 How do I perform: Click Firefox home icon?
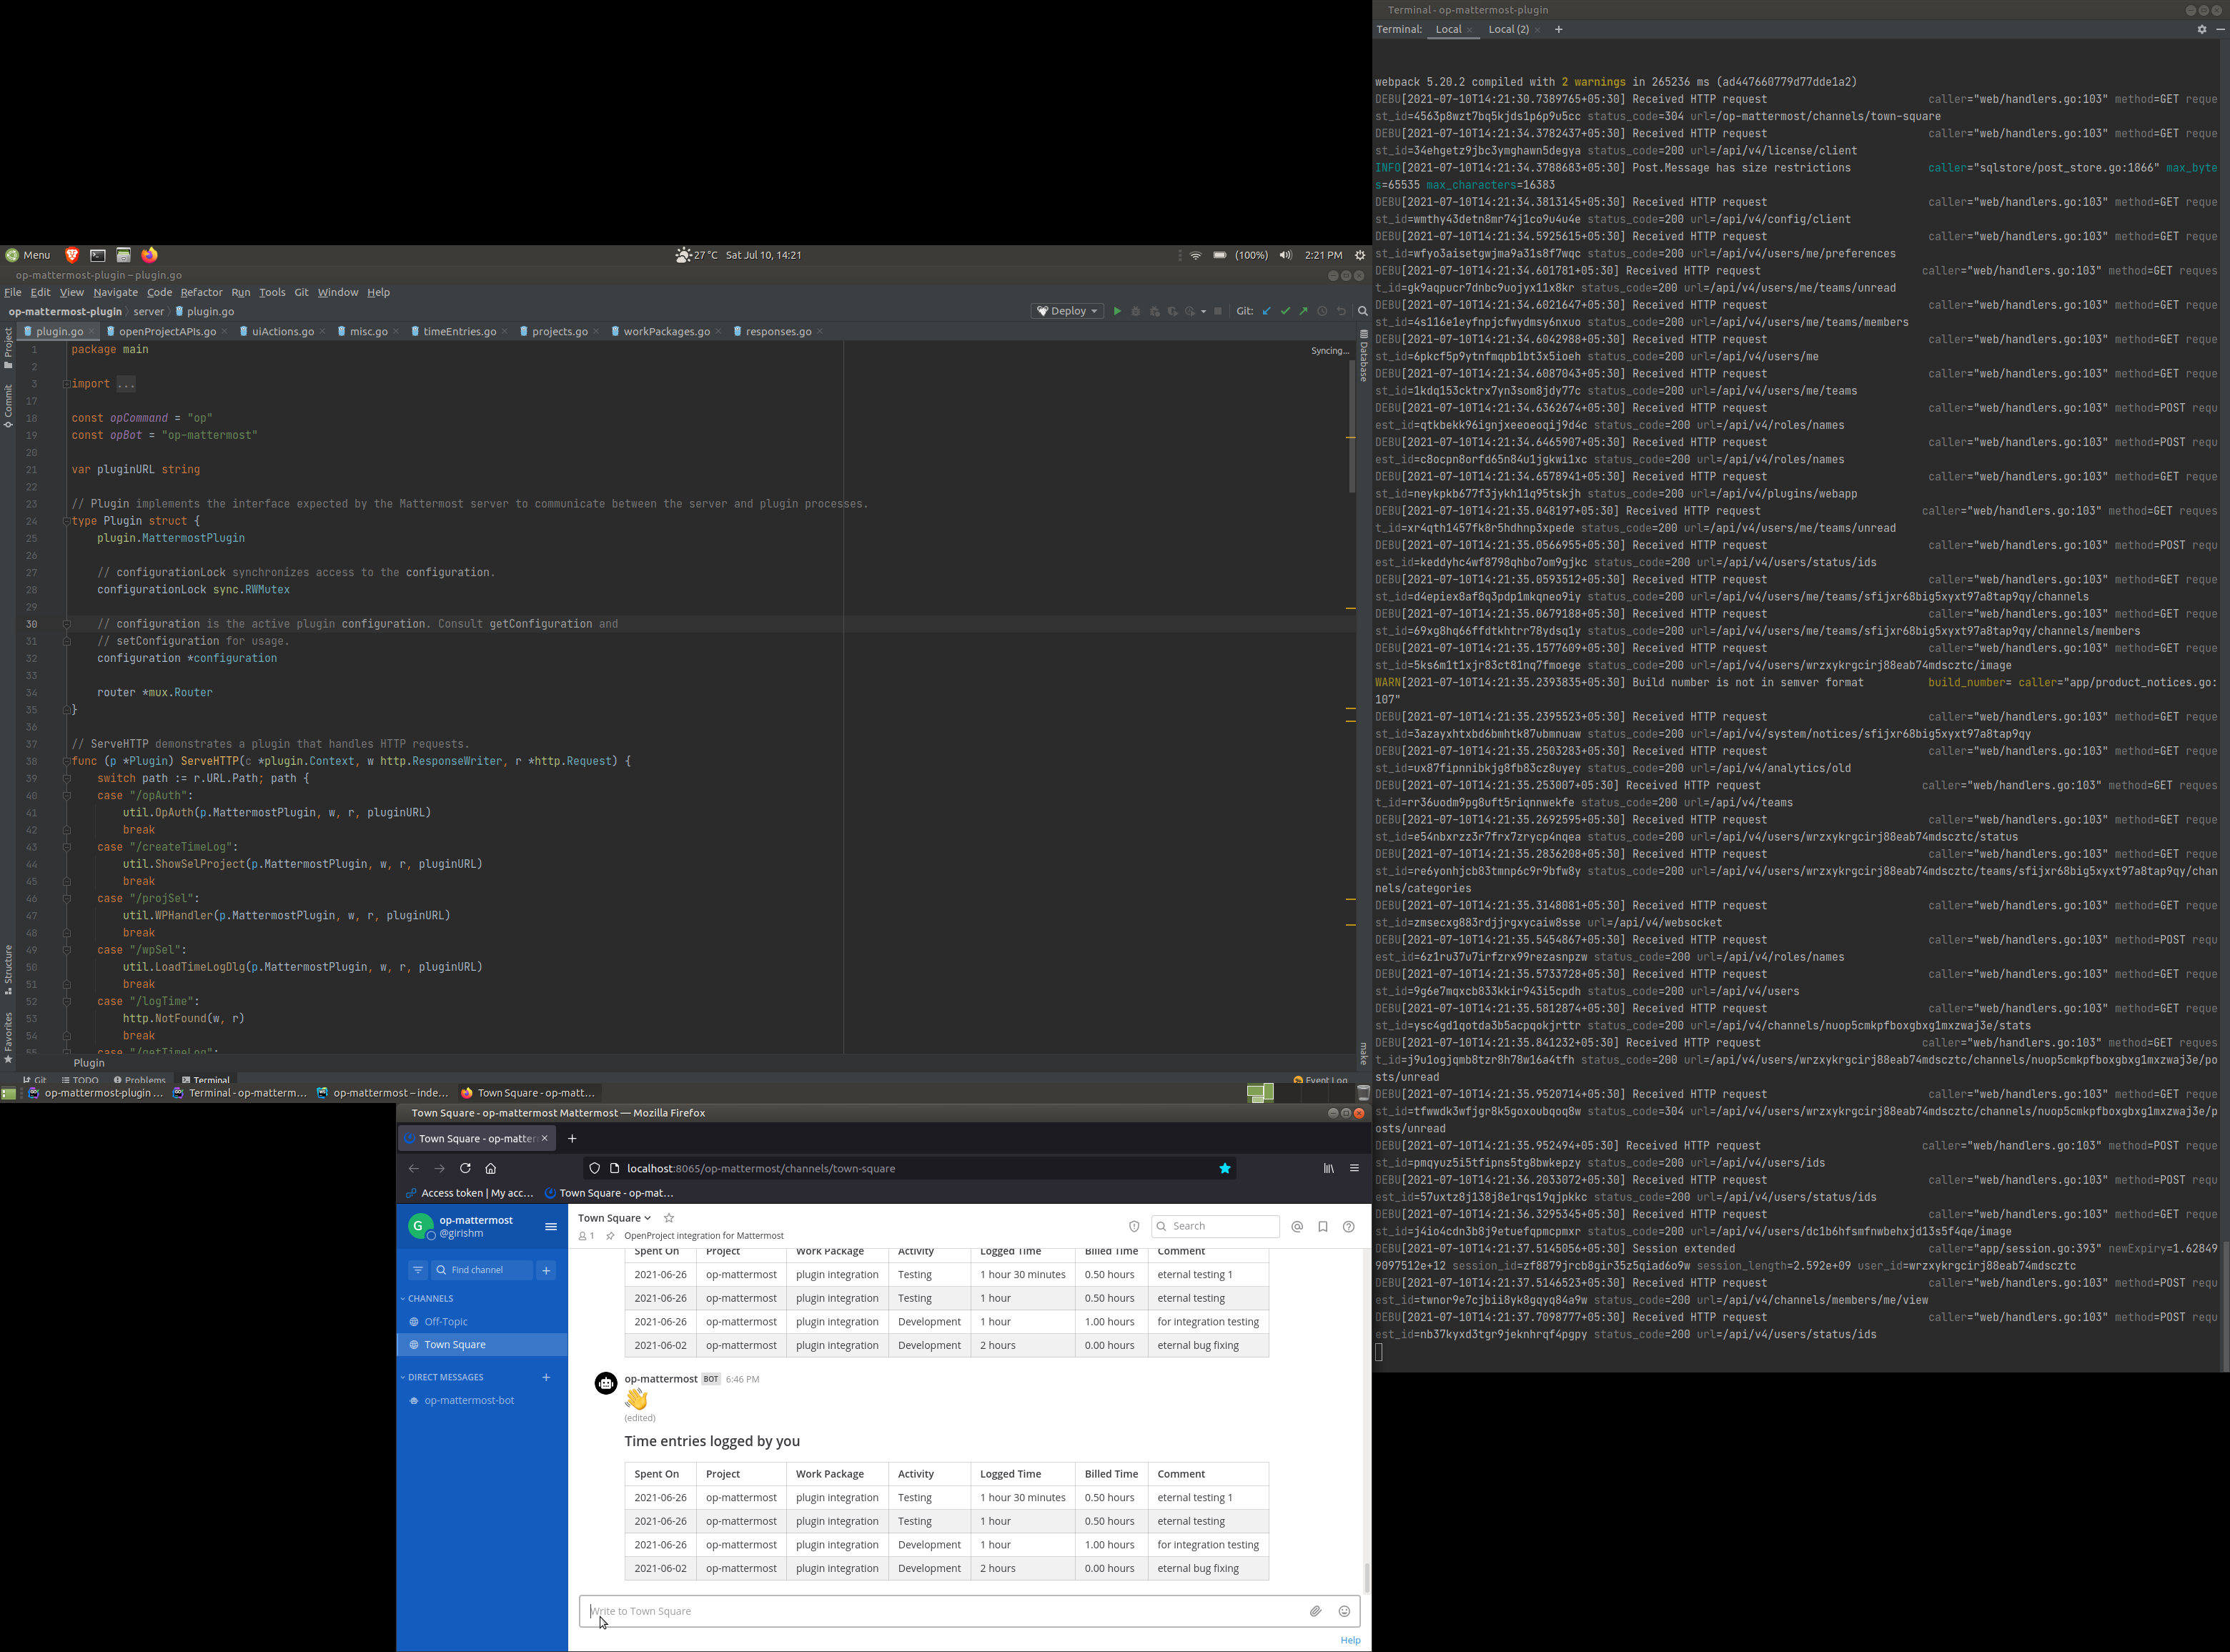[491, 1168]
